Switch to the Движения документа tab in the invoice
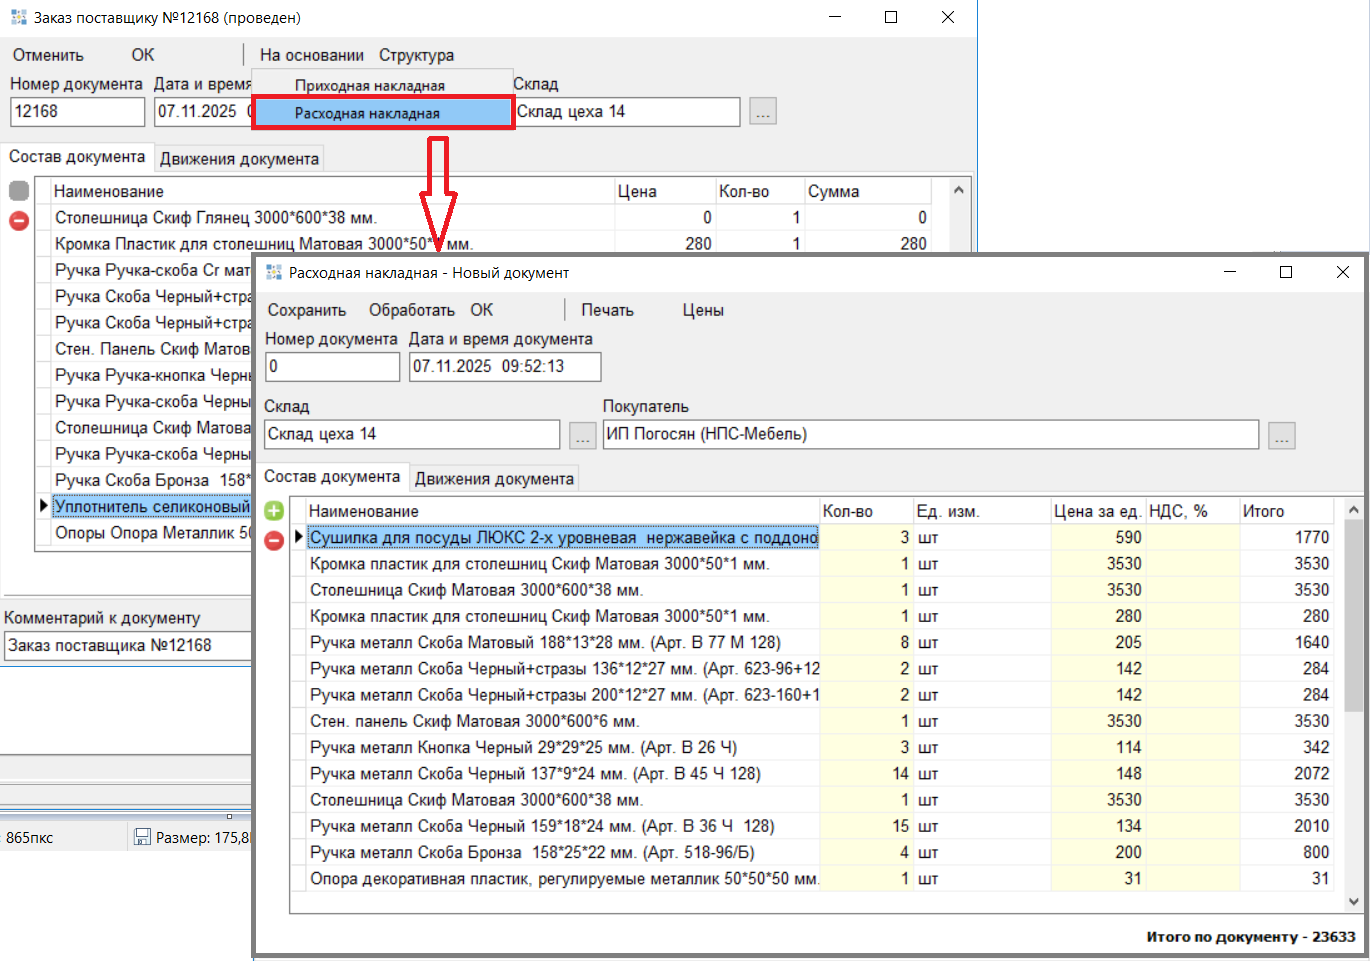 pyautogui.click(x=494, y=479)
